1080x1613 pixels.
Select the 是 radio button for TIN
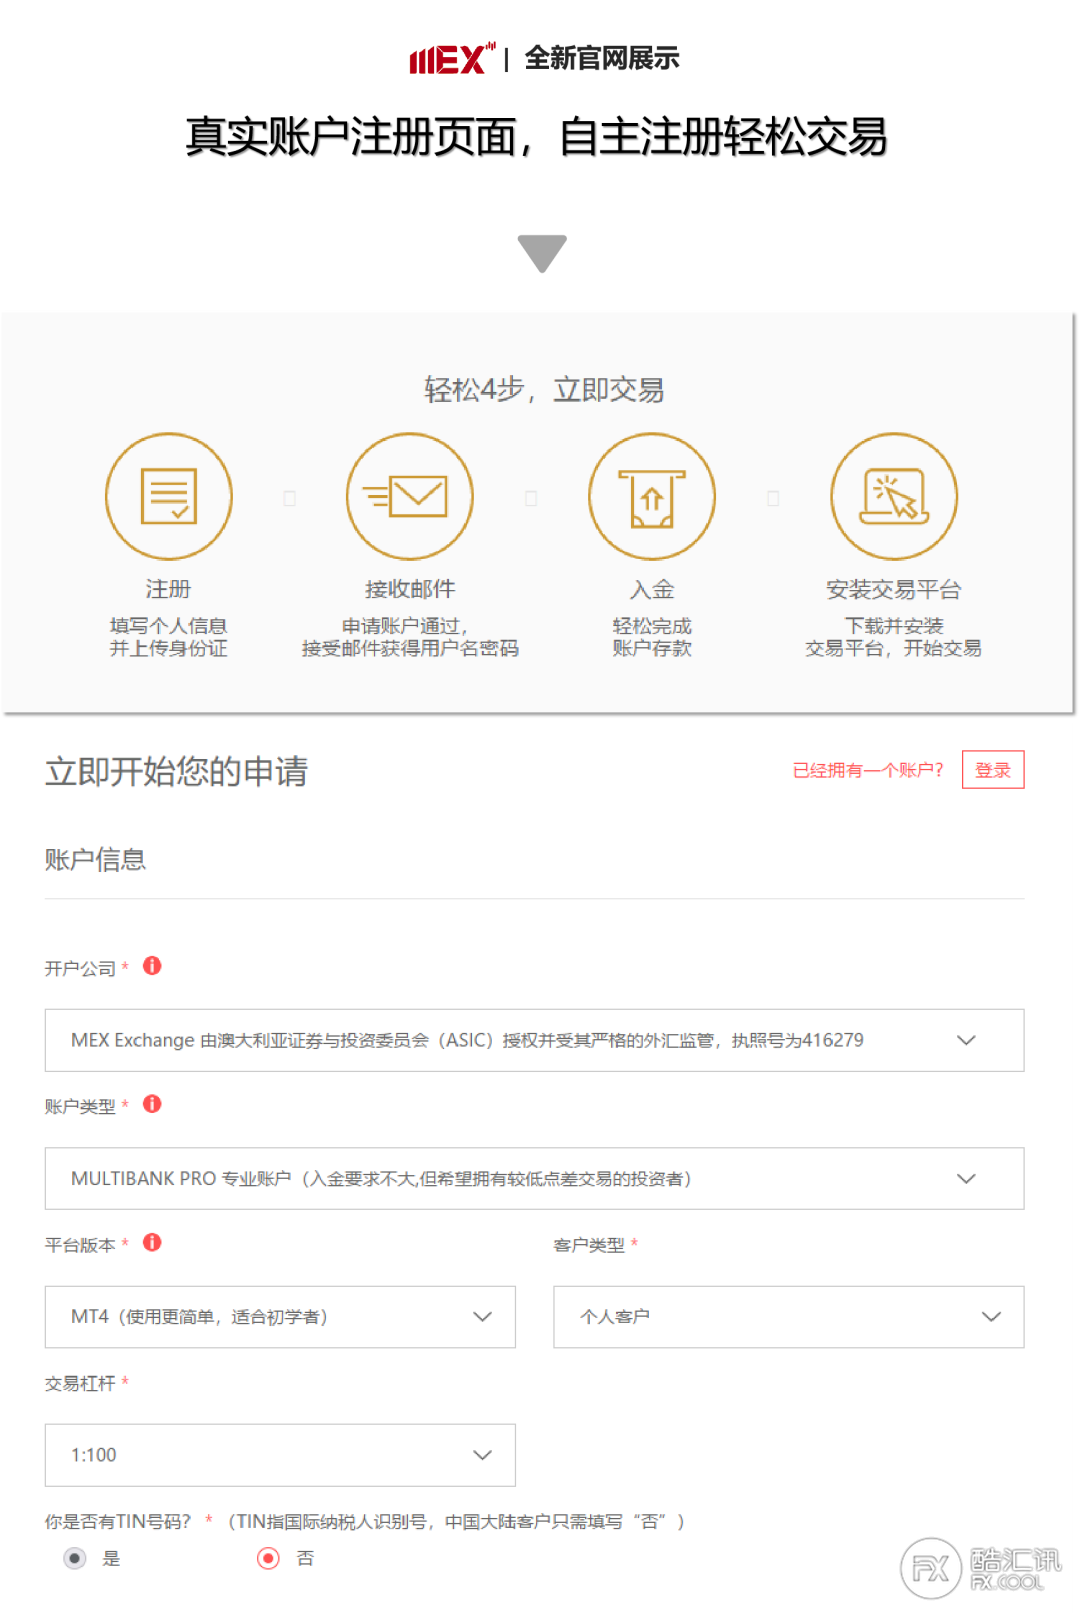tap(75, 1558)
